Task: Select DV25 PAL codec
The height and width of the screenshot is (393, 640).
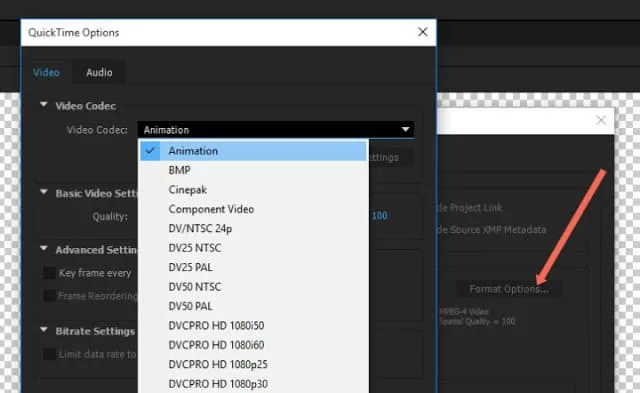Action: [253, 267]
